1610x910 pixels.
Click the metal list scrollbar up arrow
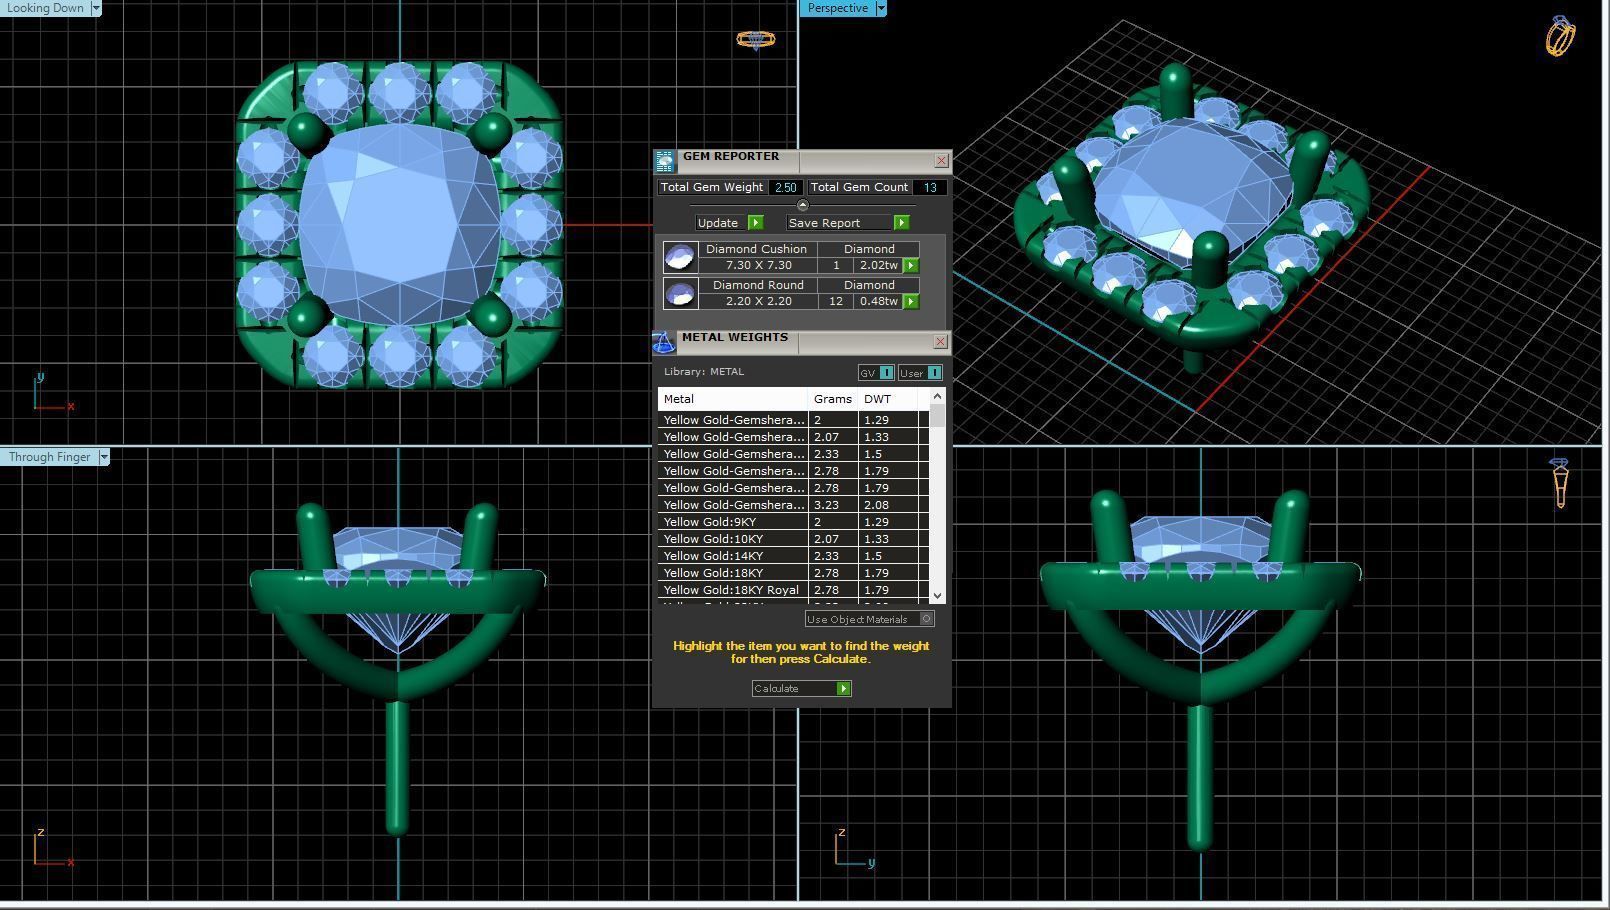(937, 397)
